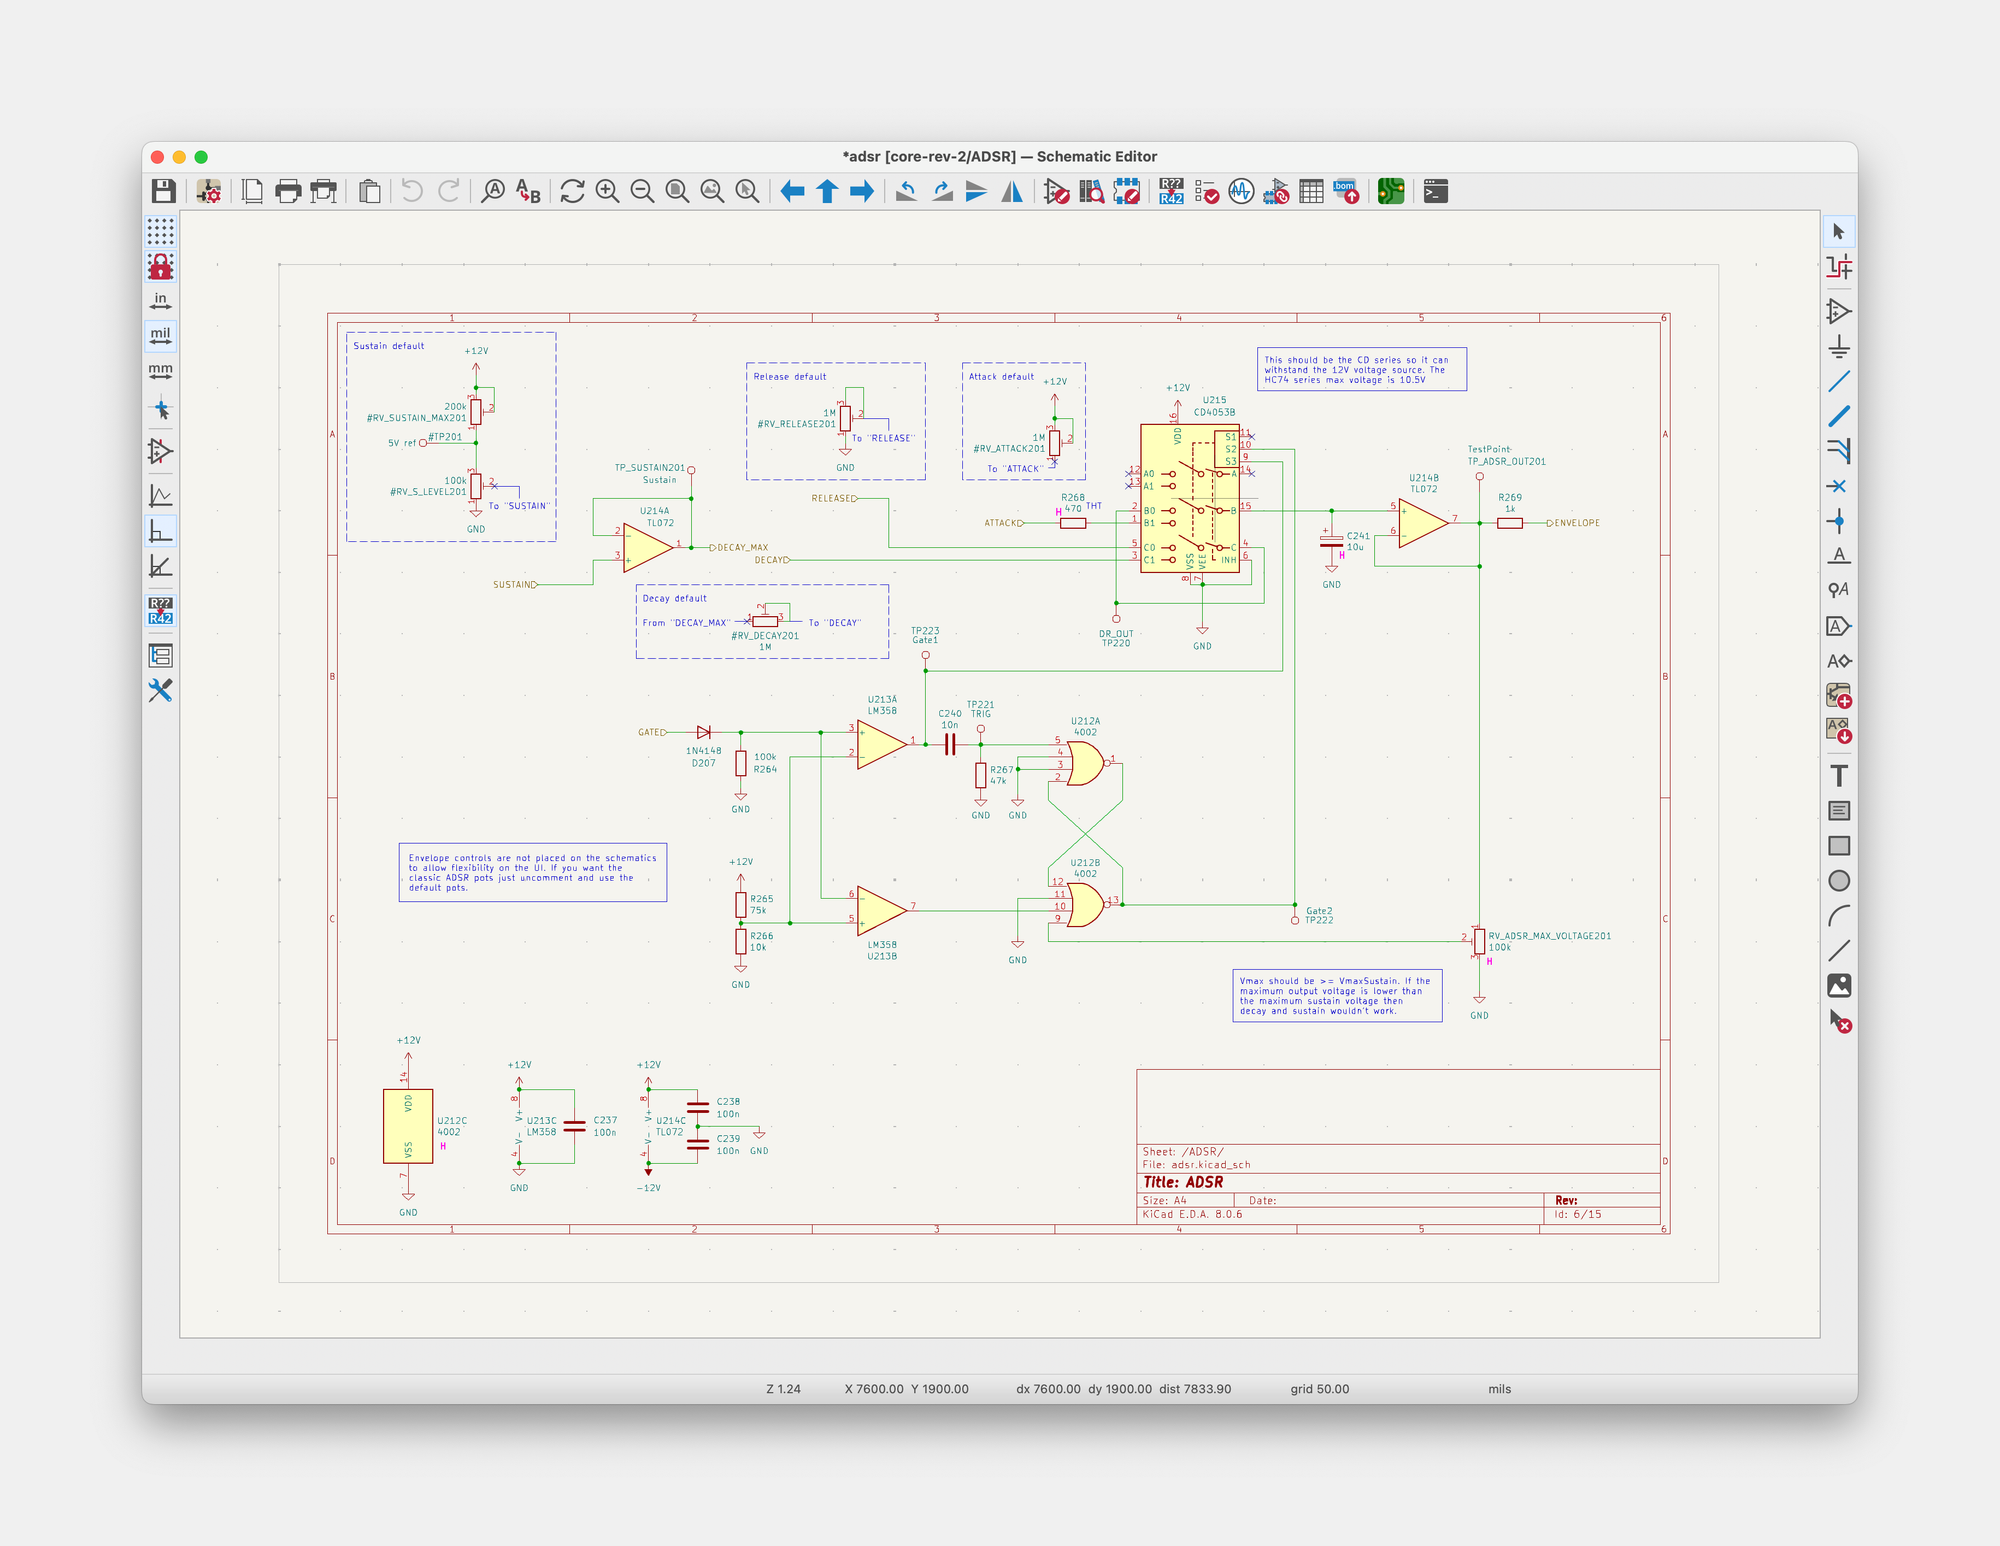Switch units to millimeters
This screenshot has width=2000, height=1546.
(160, 371)
